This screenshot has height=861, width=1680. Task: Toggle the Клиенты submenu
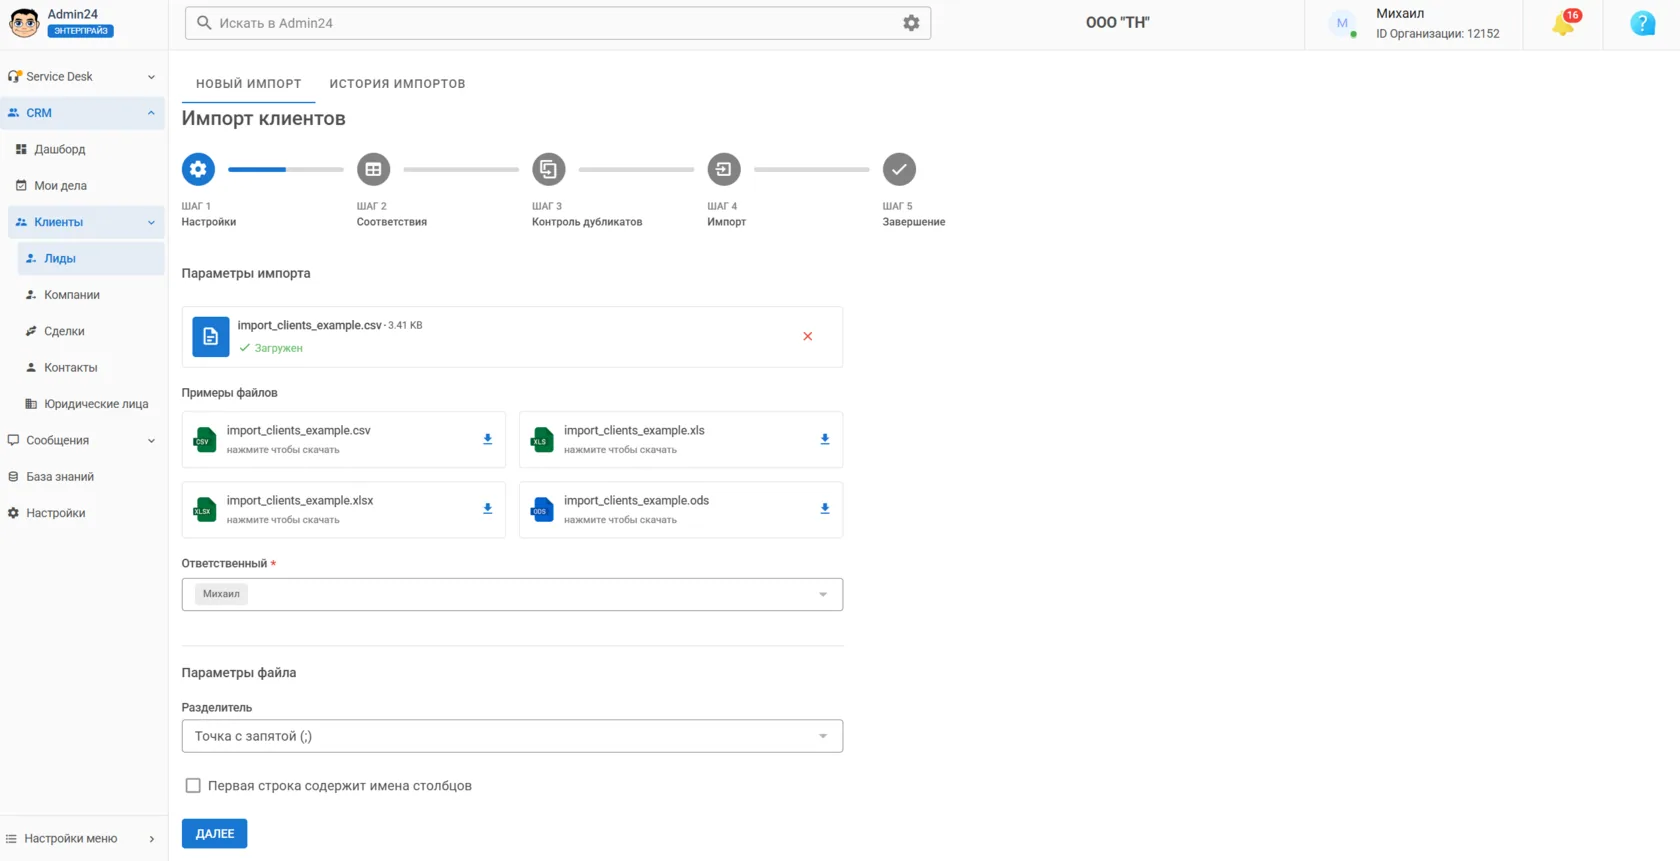86,222
